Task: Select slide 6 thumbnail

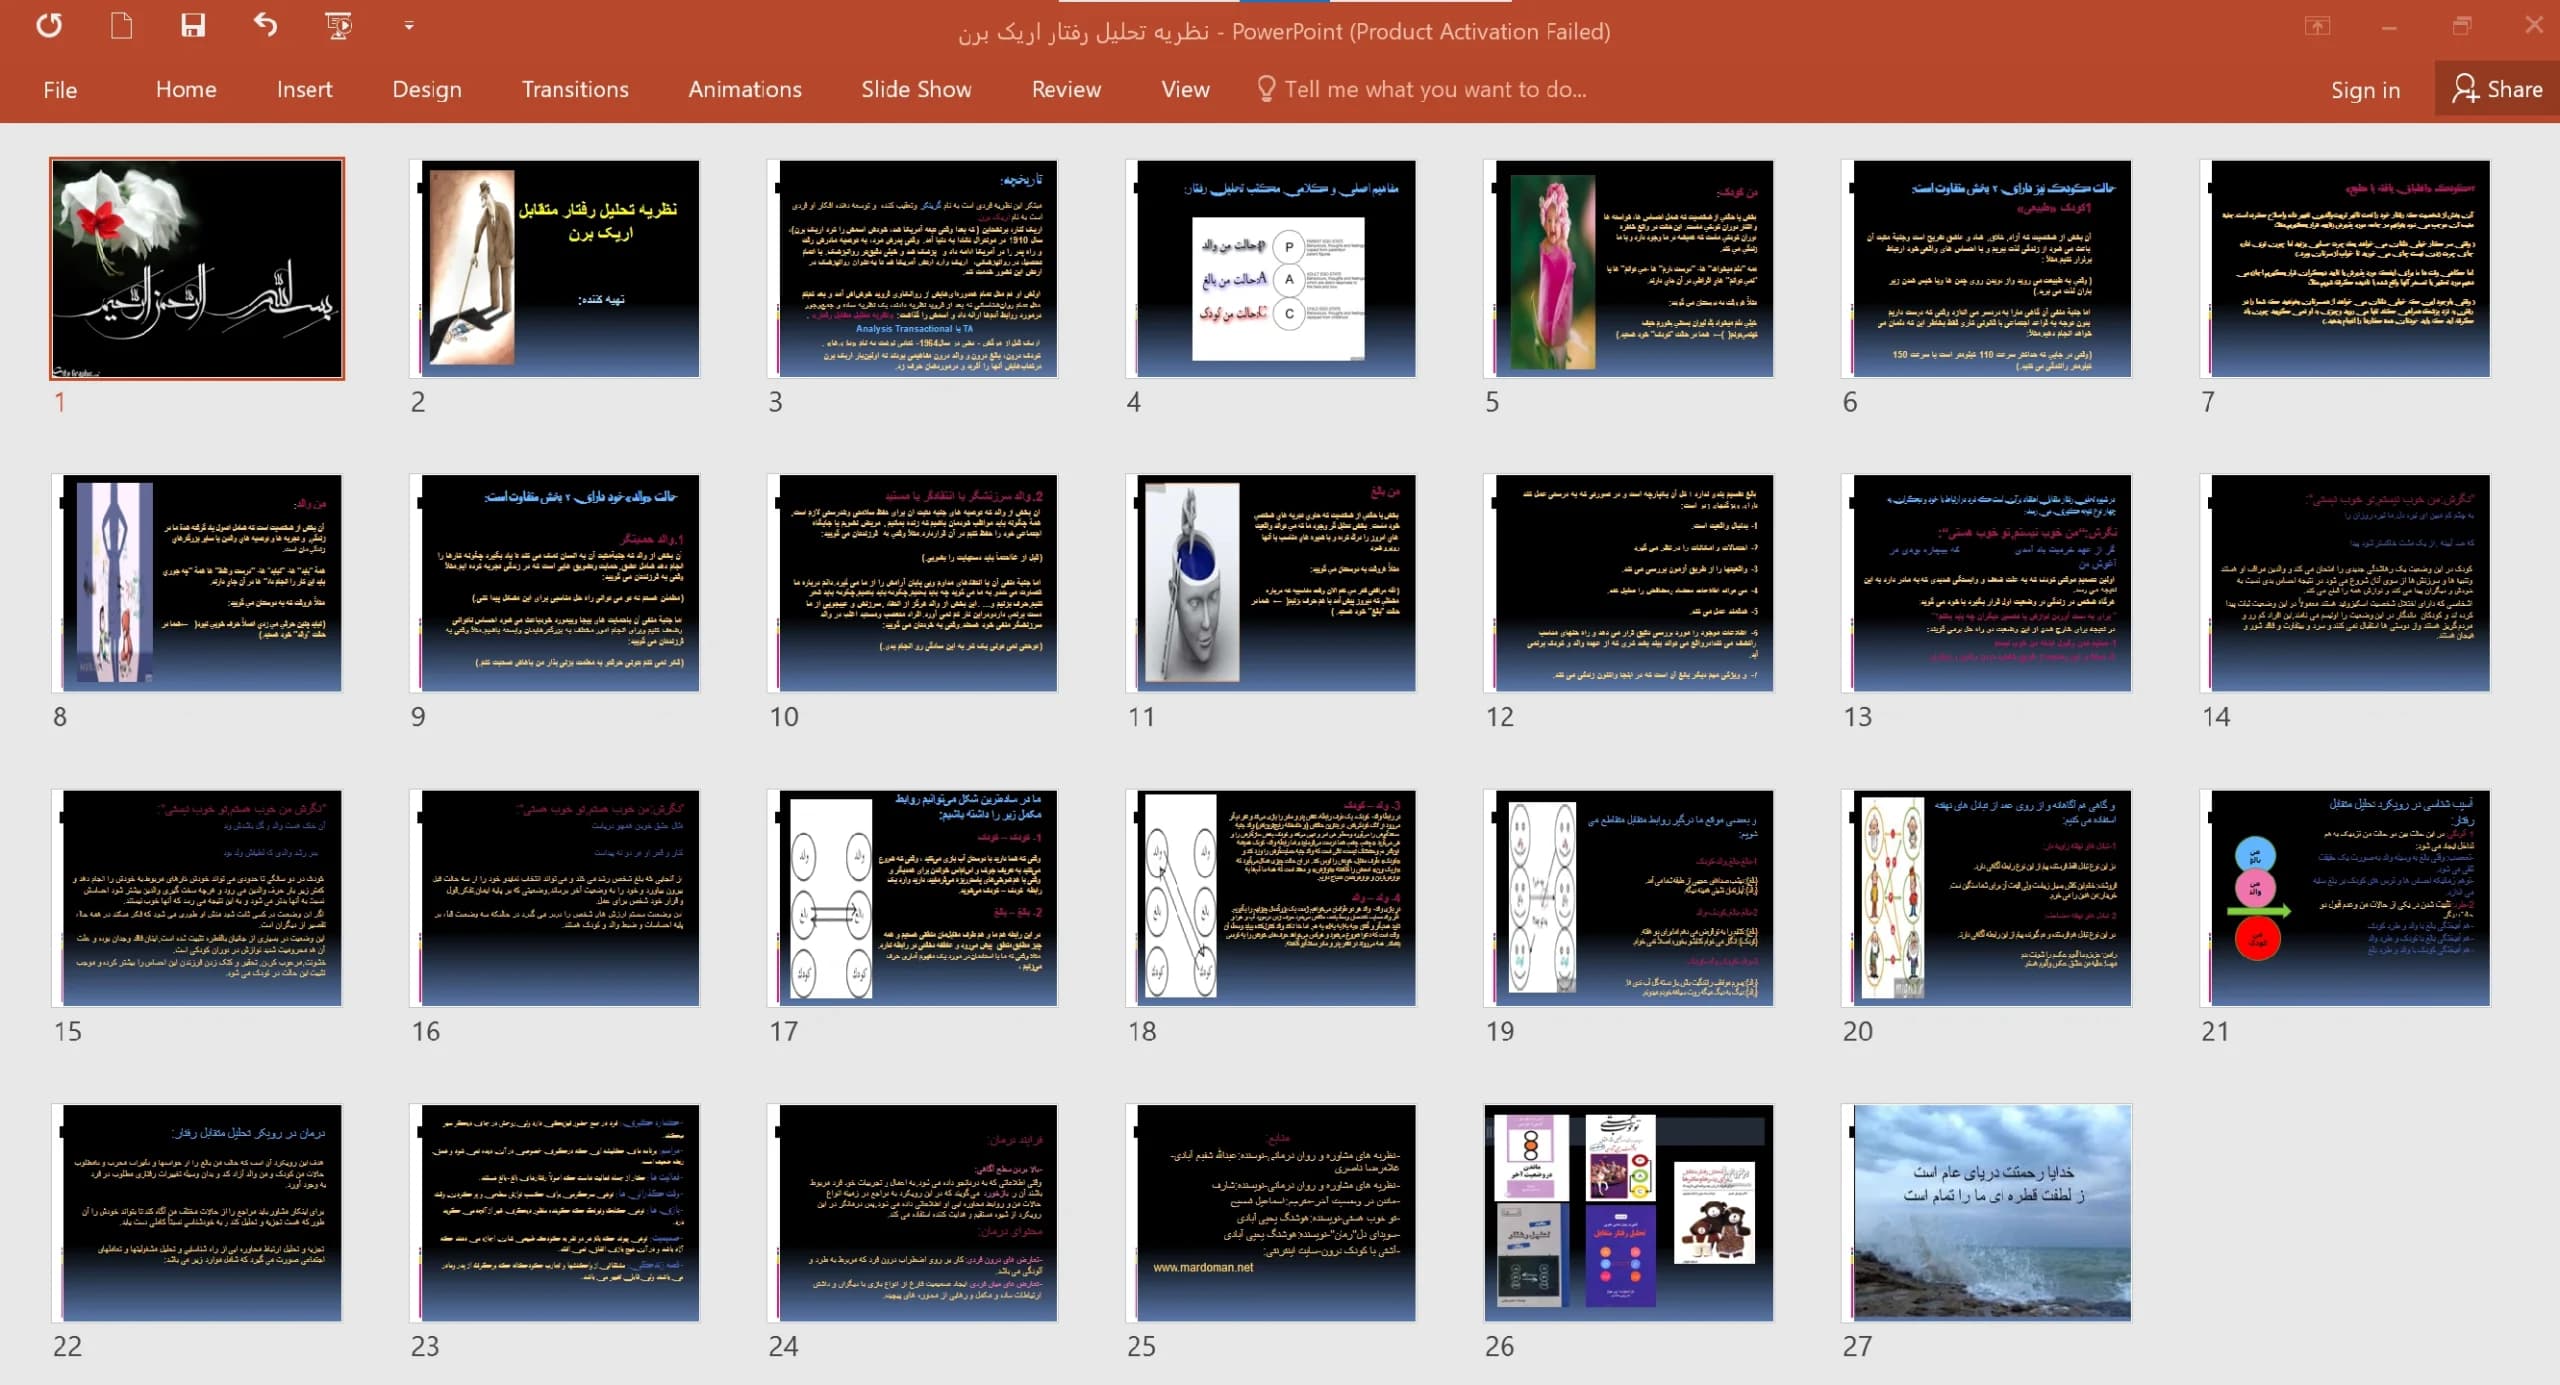Action: pos(1986,268)
